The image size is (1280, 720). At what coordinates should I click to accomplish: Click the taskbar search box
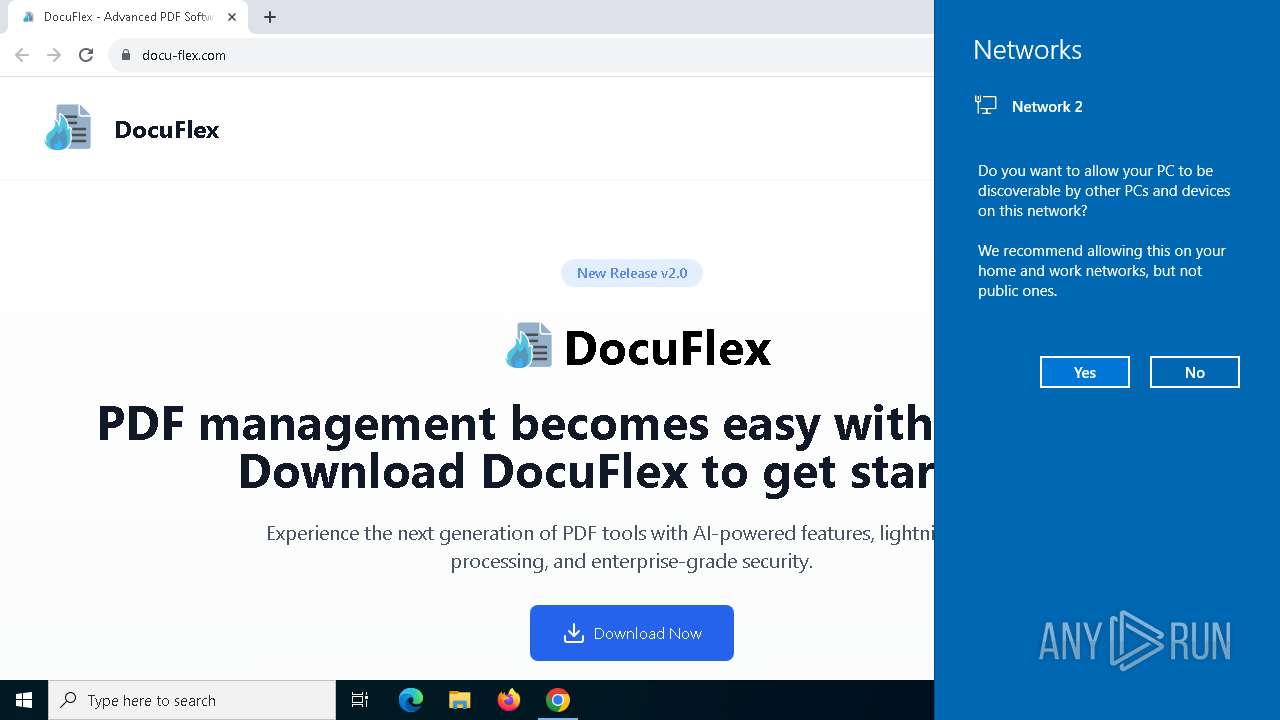pos(192,700)
